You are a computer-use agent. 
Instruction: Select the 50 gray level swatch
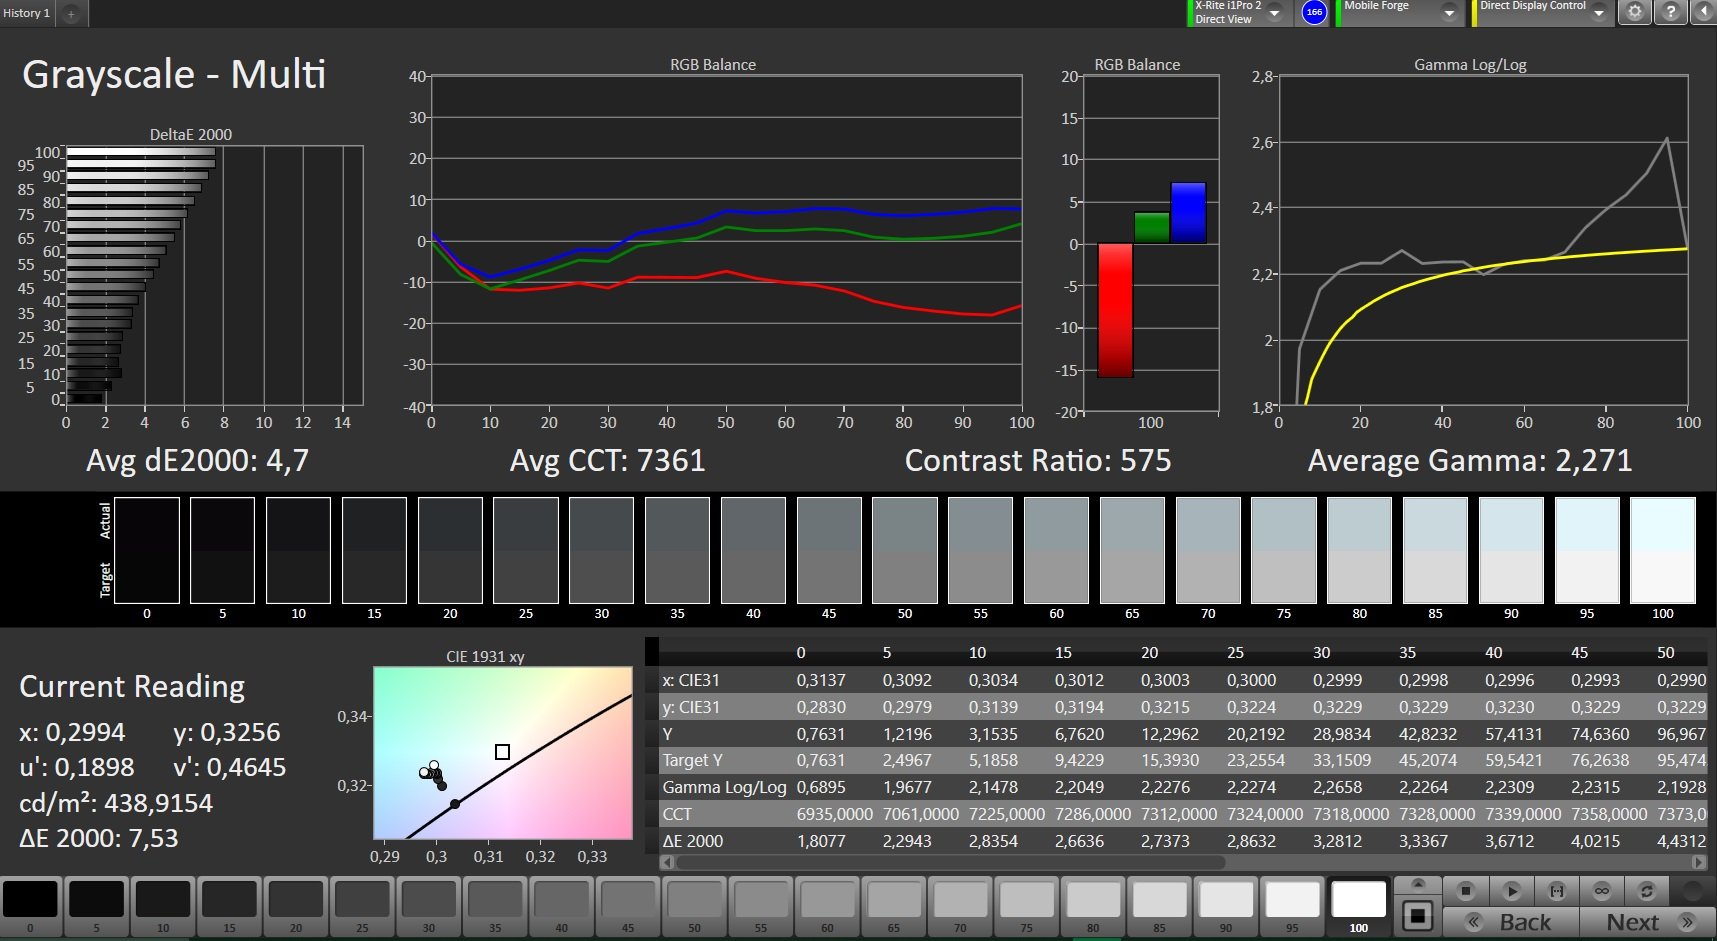tap(694, 906)
